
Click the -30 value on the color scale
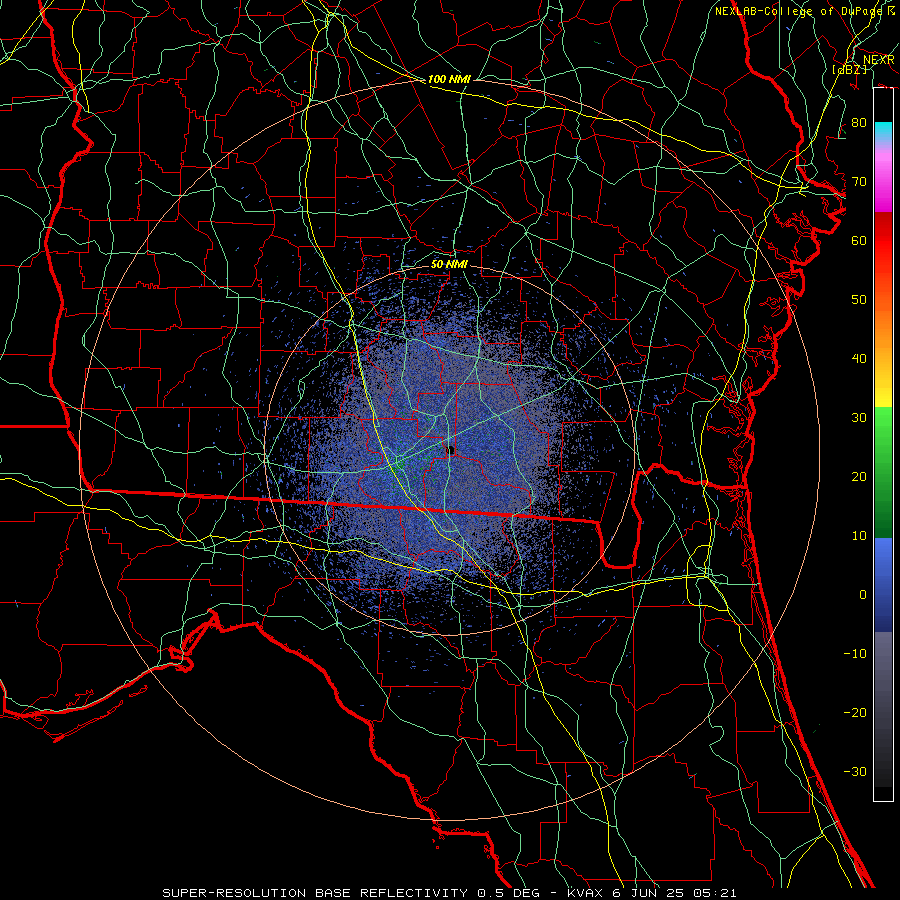(855, 772)
